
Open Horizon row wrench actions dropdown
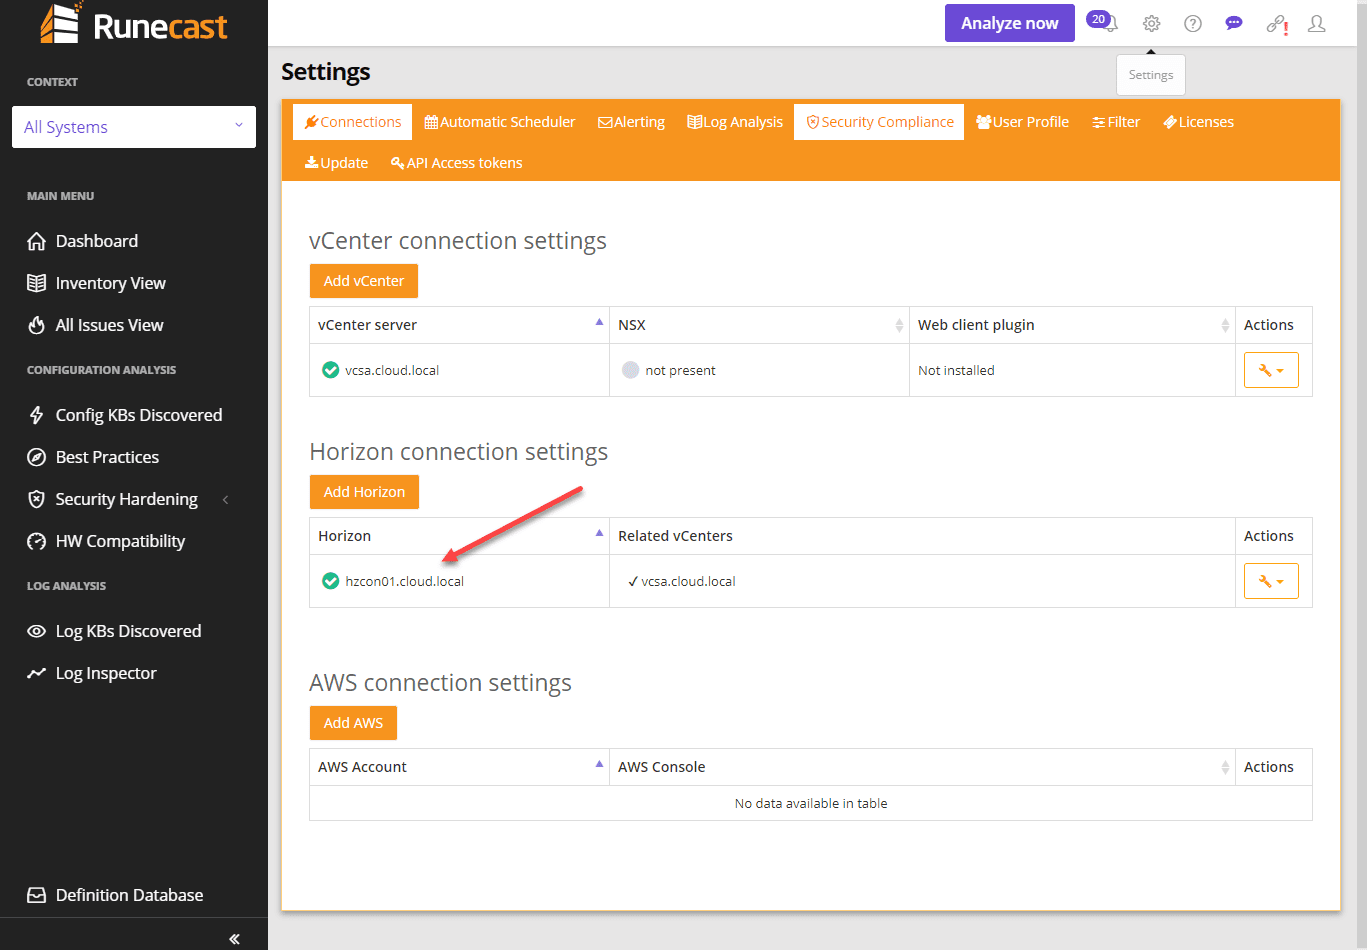pos(1271,581)
